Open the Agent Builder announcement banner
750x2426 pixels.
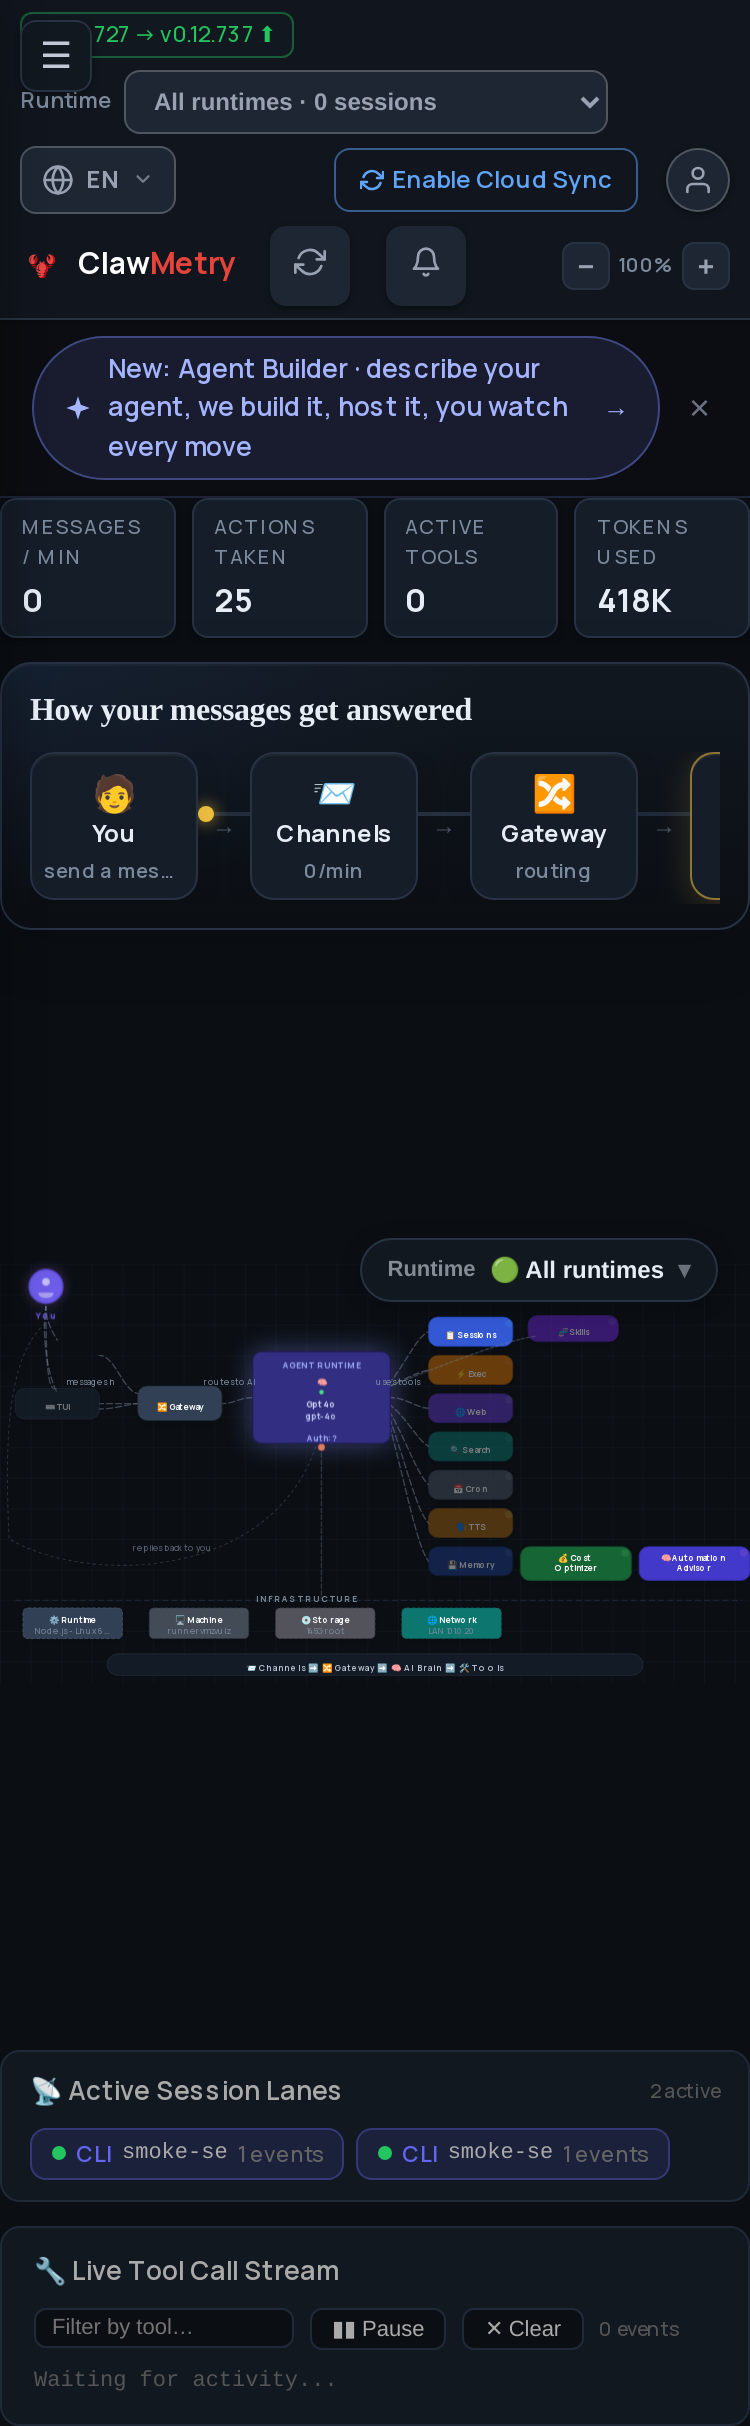click(346, 408)
